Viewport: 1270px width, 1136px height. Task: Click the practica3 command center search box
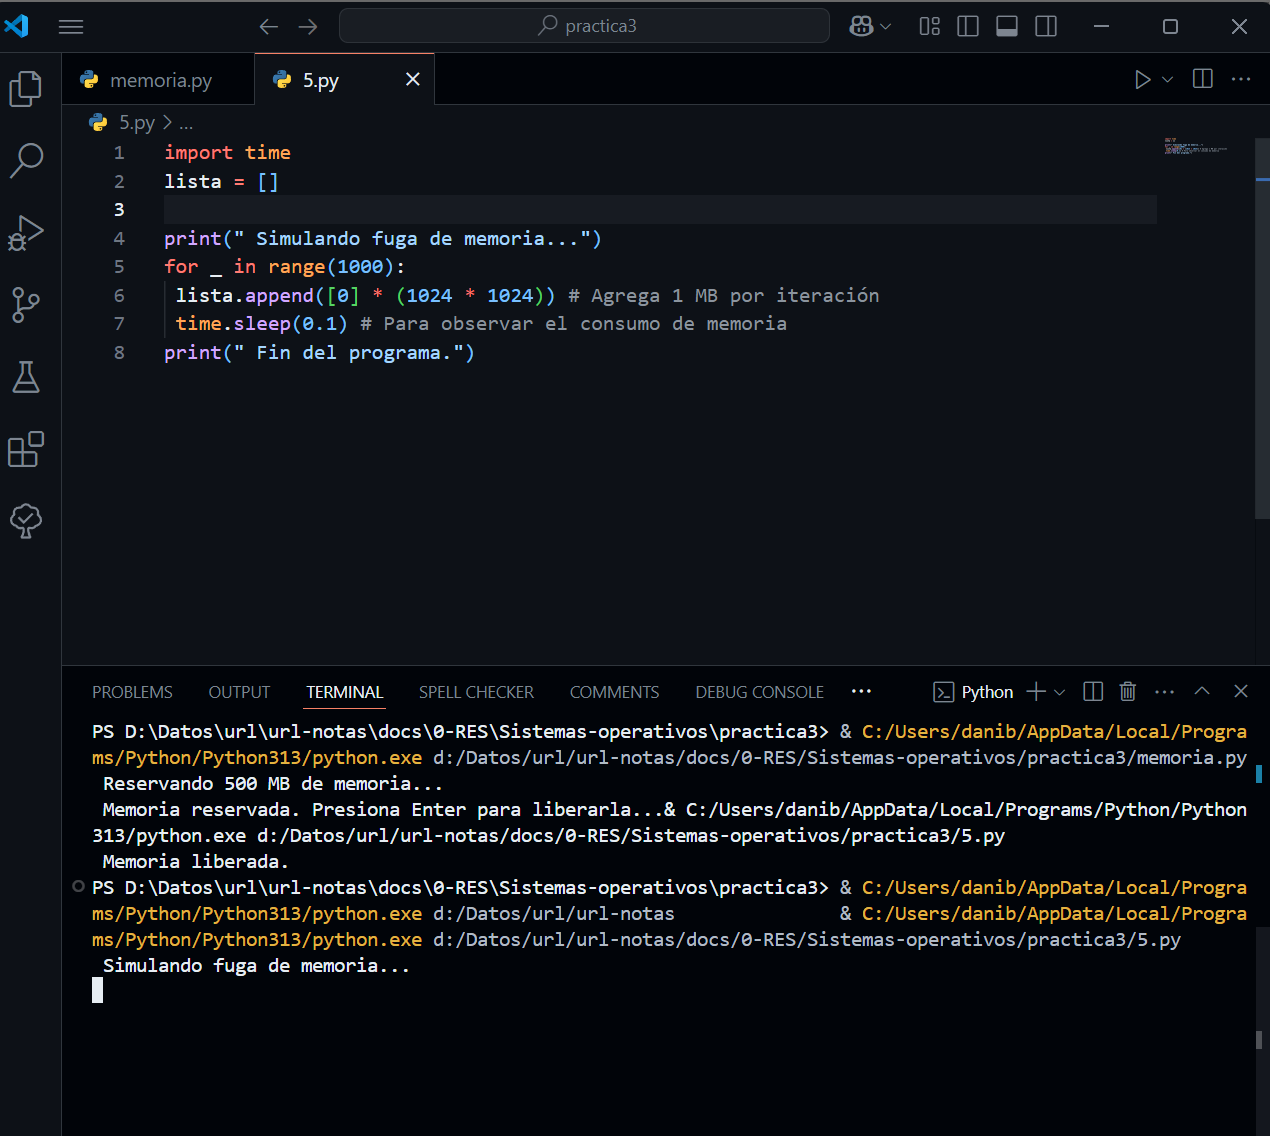tap(585, 26)
